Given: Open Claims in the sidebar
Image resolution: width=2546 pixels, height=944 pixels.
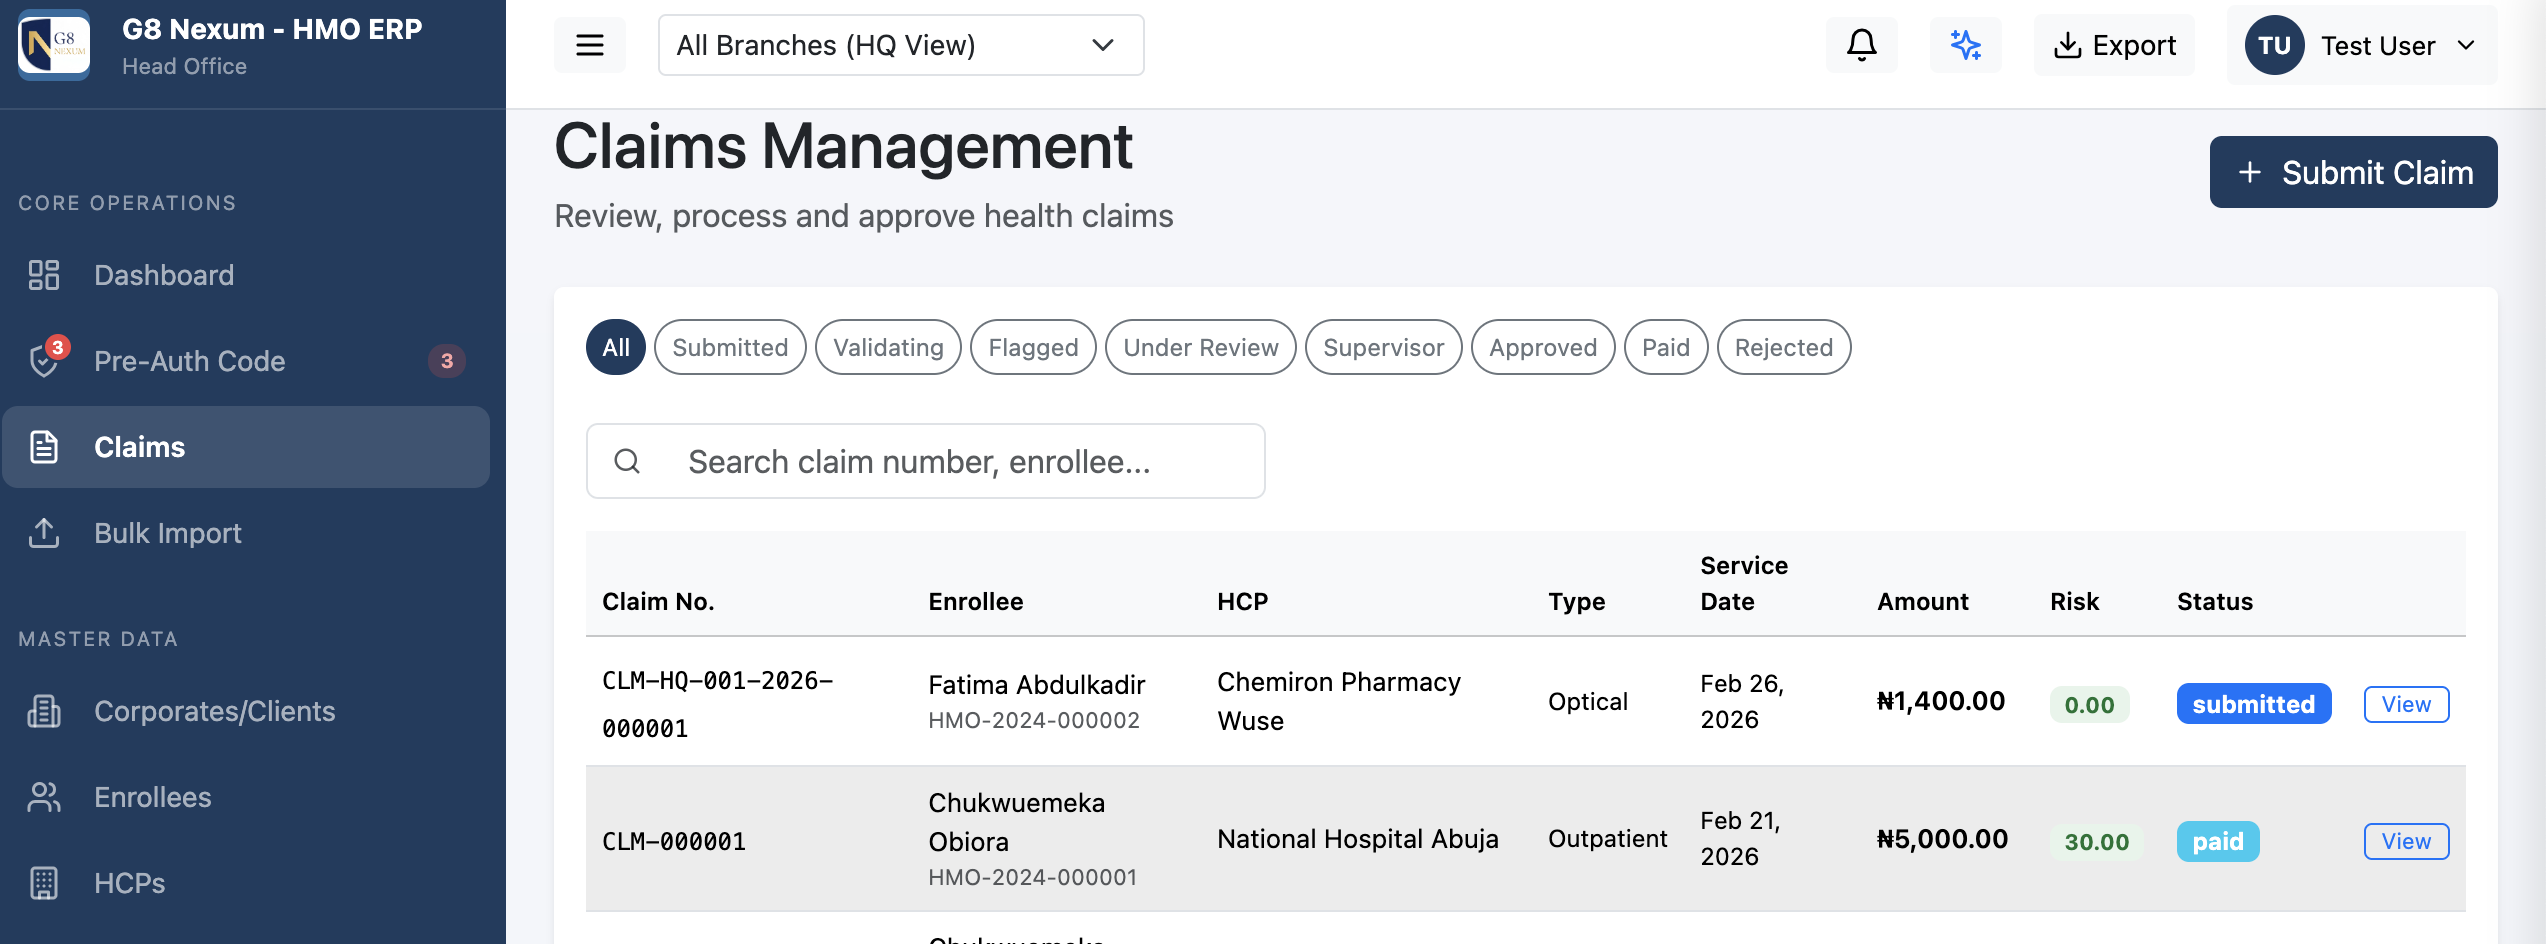Looking at the screenshot, I should 246,447.
